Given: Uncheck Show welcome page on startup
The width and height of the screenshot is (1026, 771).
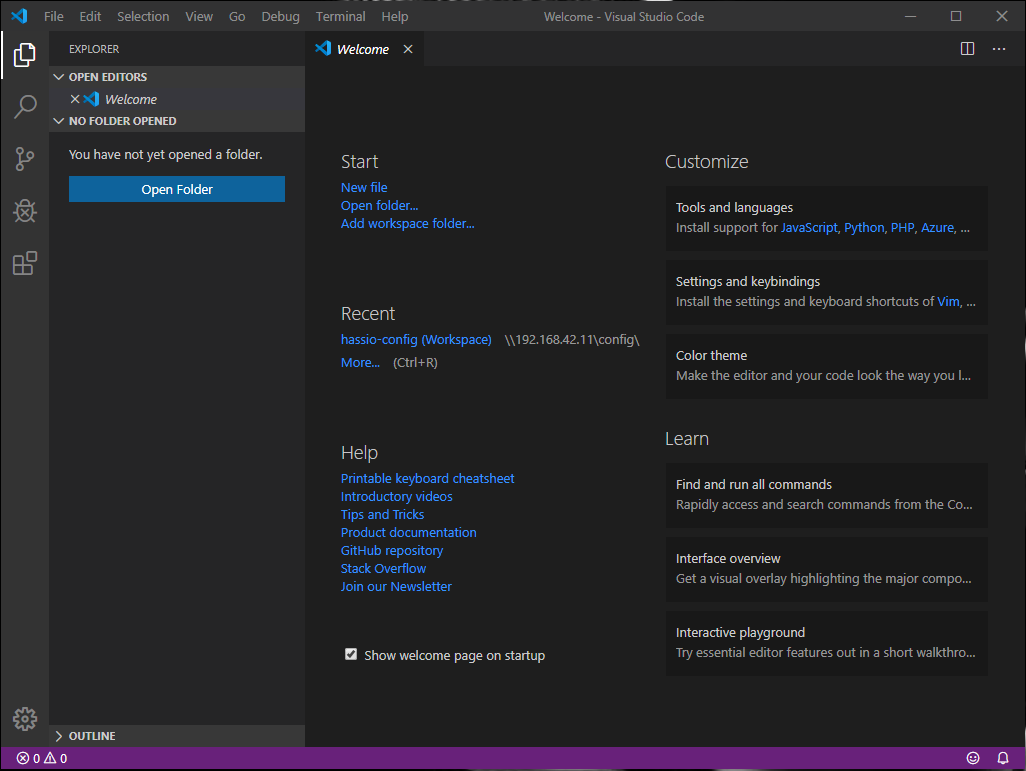Looking at the screenshot, I should [x=351, y=653].
